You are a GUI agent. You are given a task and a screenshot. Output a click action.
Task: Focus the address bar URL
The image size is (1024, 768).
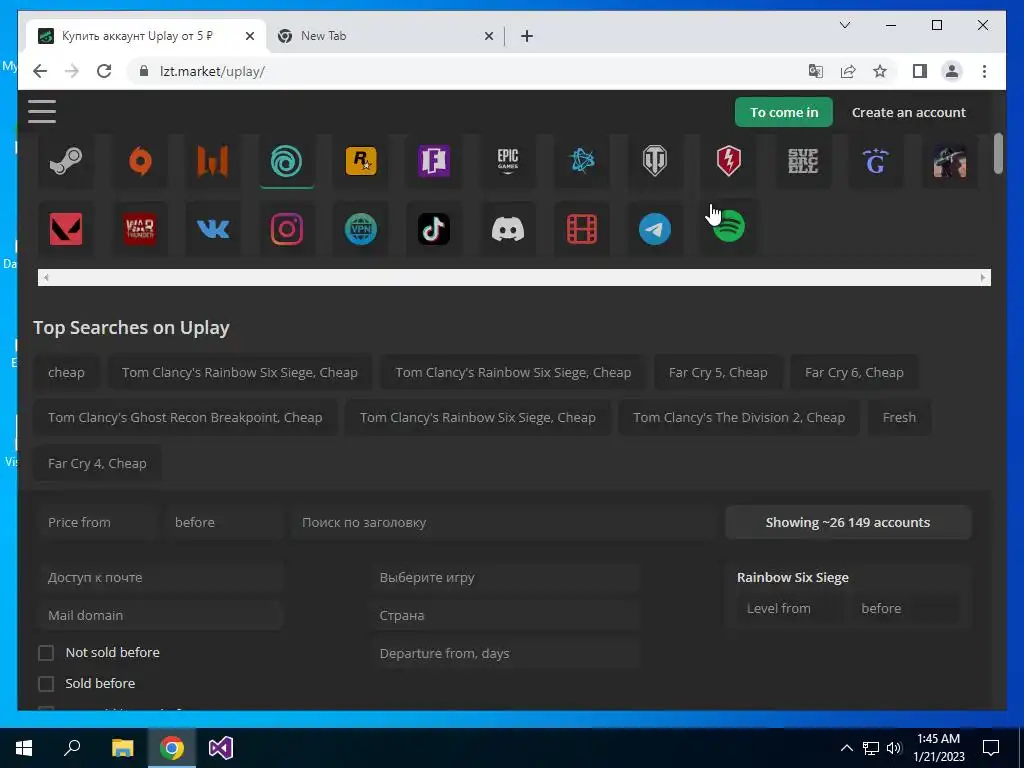pos(212,71)
